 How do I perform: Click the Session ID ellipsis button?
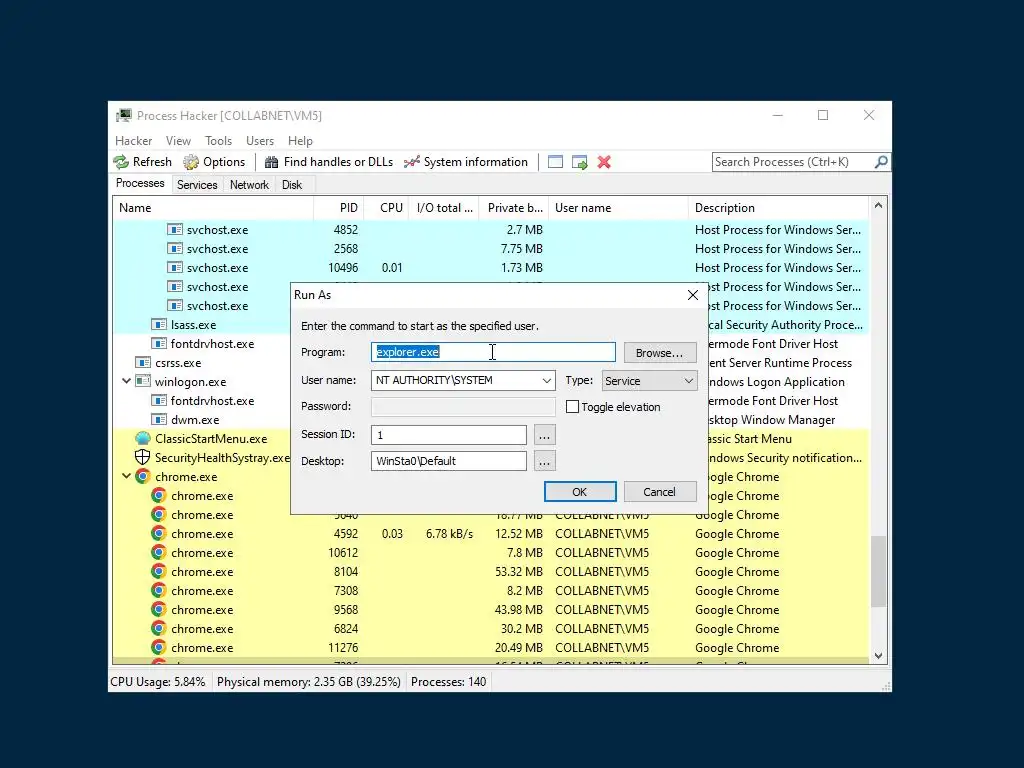545,435
